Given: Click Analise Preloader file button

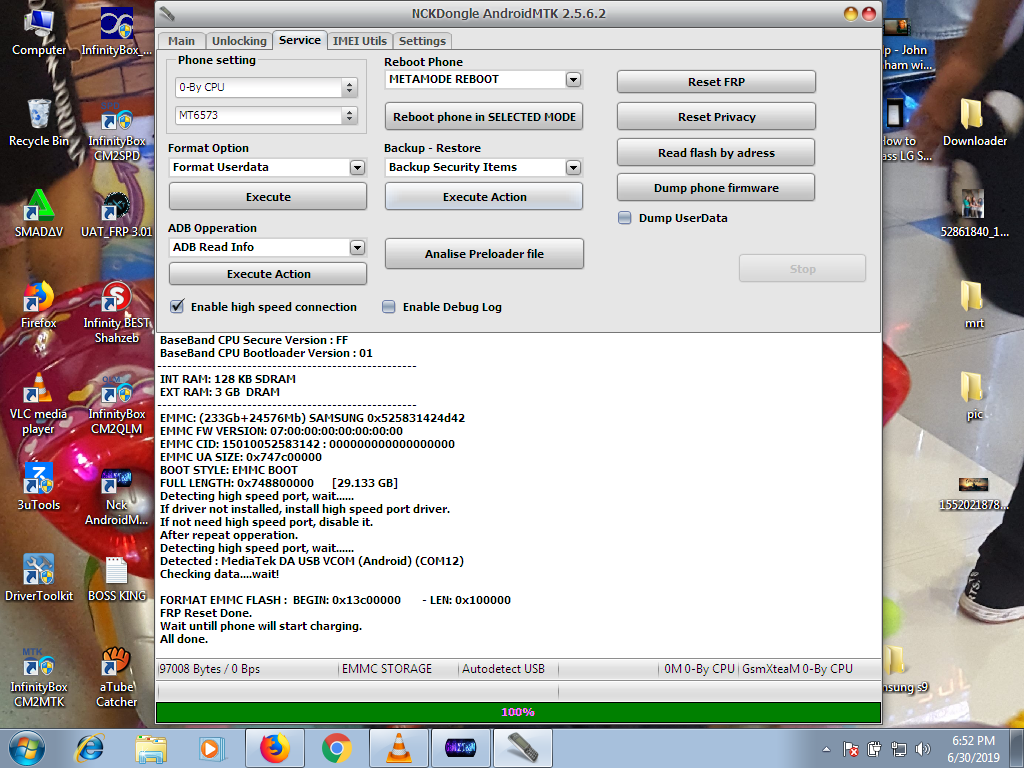Looking at the screenshot, I should click(484, 253).
